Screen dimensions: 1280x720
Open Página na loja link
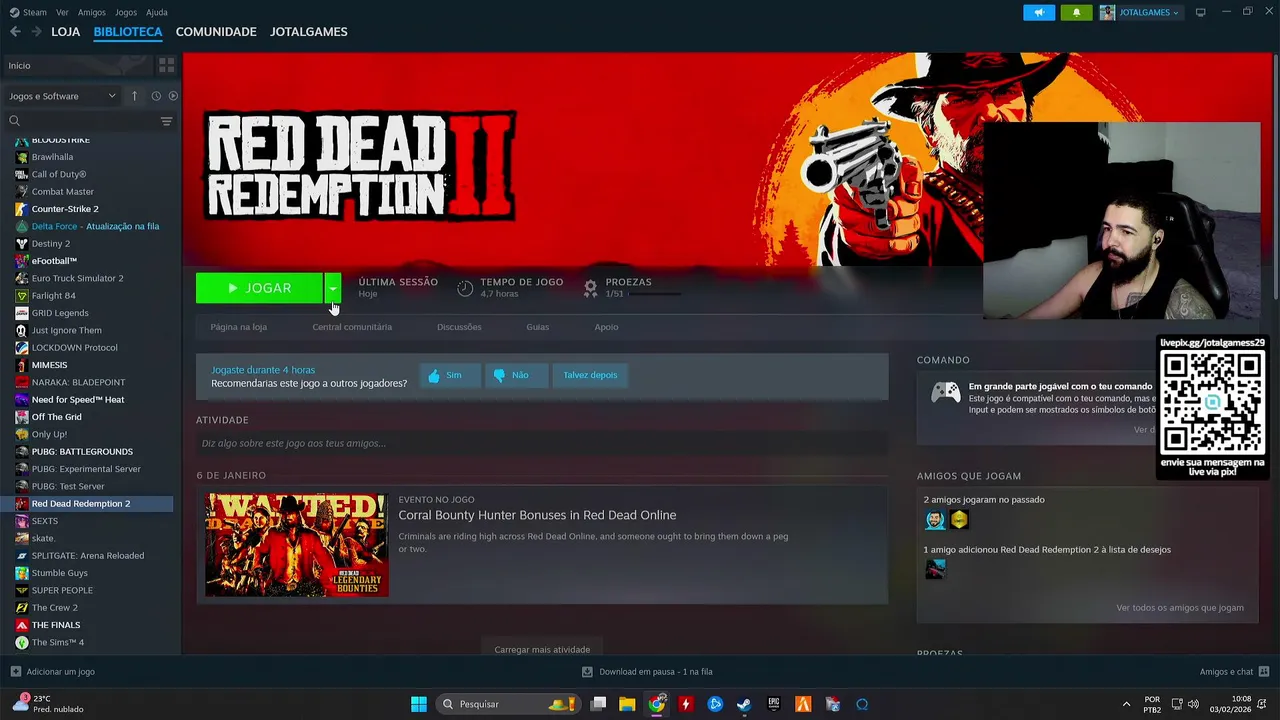(238, 327)
